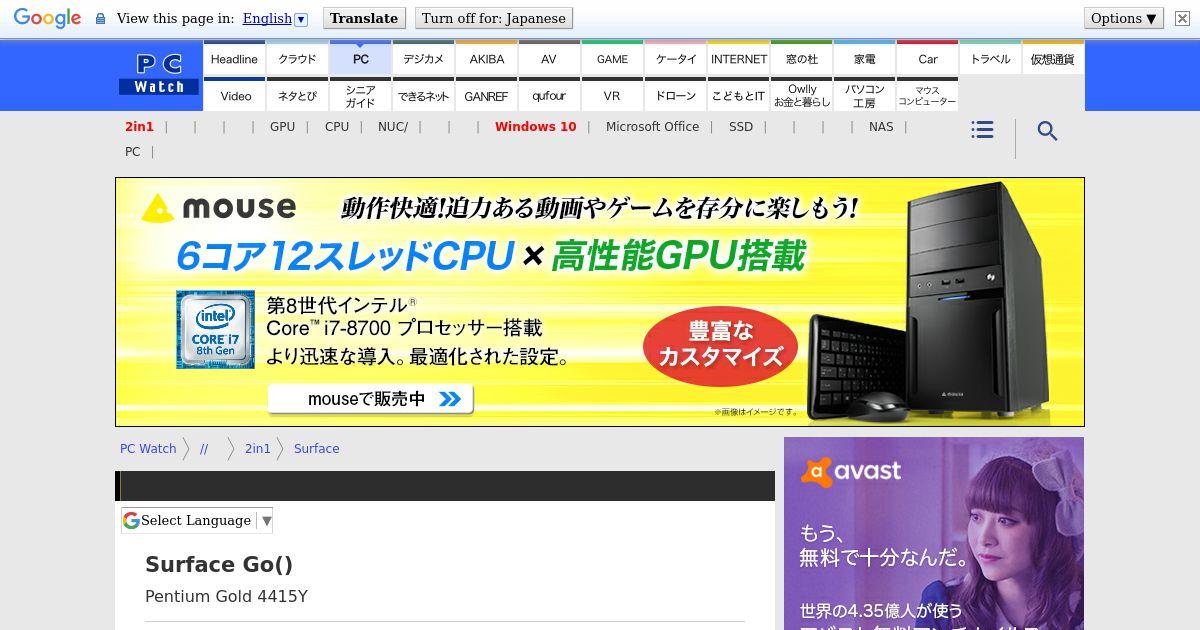Click the Windows 10 topic link

point(536,126)
